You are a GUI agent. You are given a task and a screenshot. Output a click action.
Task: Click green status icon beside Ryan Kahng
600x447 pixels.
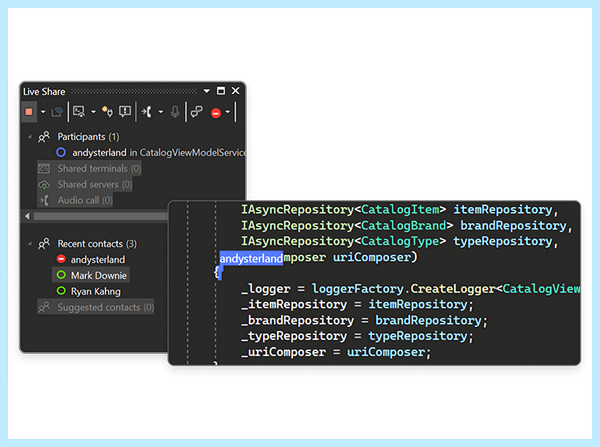click(61, 291)
